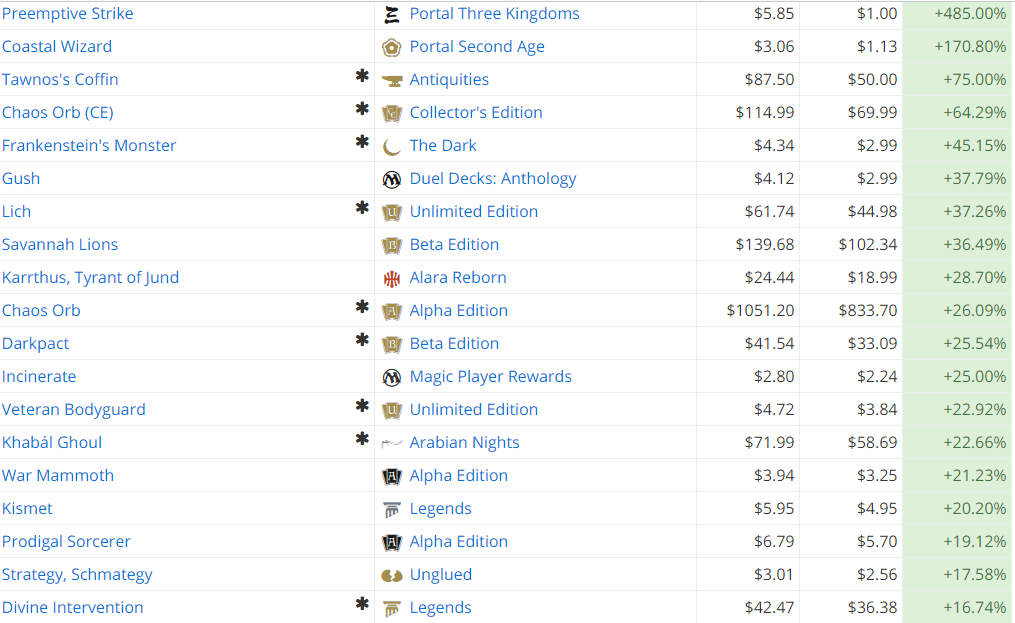Viewport: 1015px width, 623px height.
Task: Click the $1051.20 price for Chaos Orb
Action: pos(760,311)
